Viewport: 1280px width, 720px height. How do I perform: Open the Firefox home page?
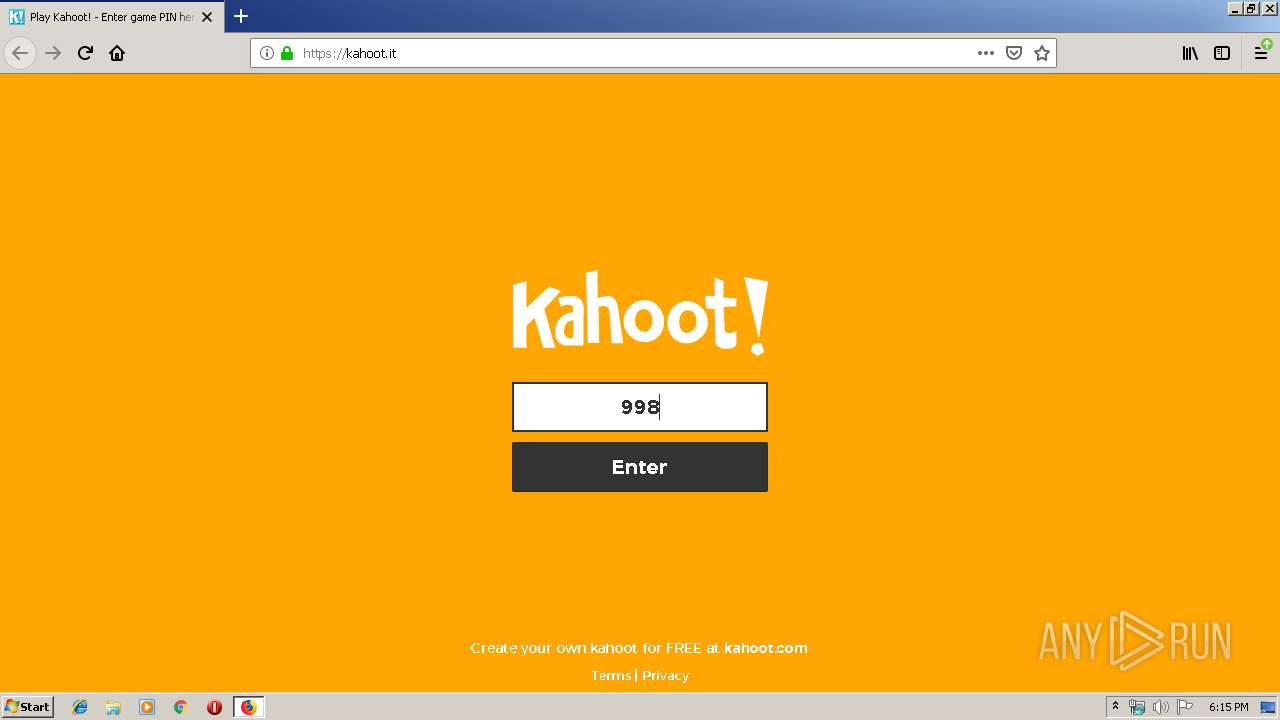(117, 53)
